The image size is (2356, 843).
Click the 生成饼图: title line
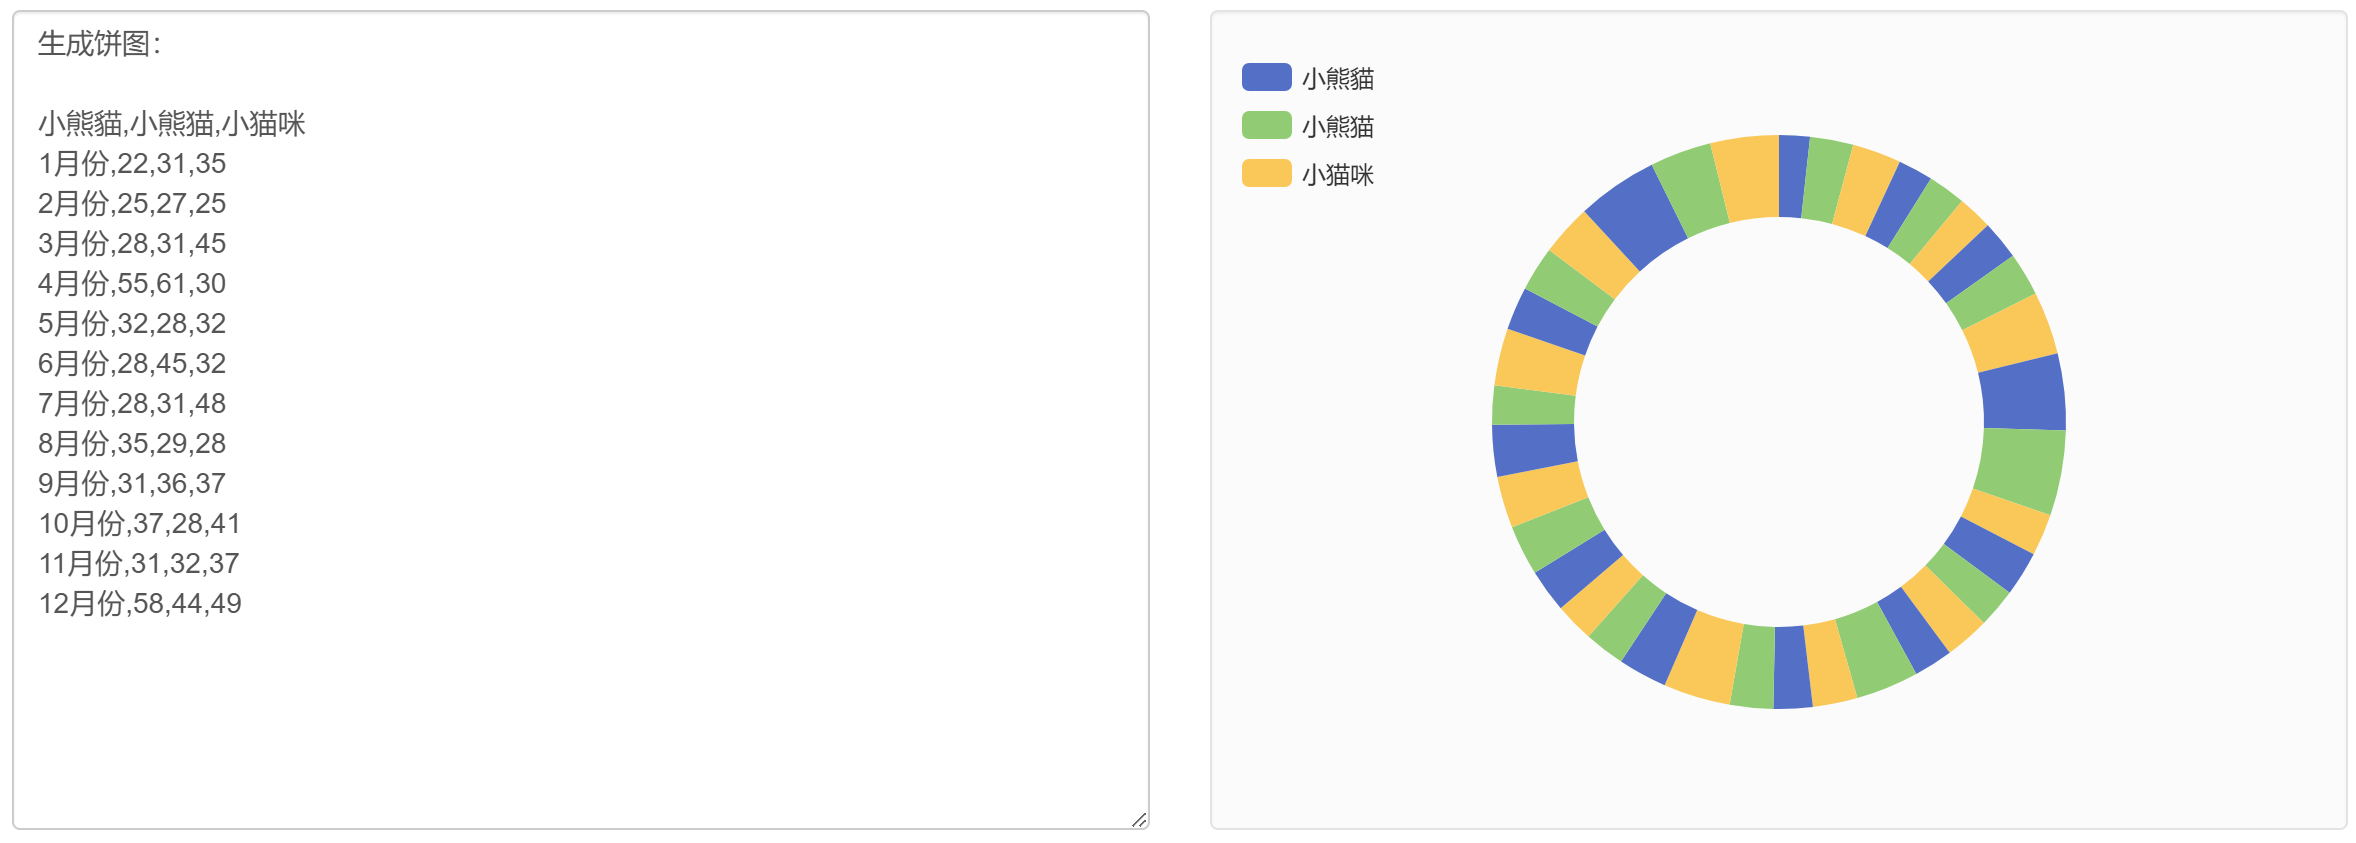coord(99,43)
